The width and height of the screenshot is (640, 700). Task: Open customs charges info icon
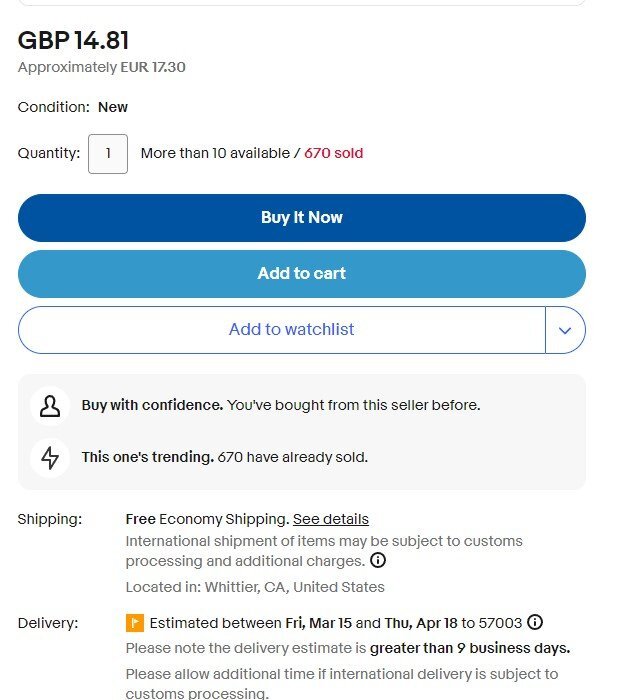(x=378, y=560)
